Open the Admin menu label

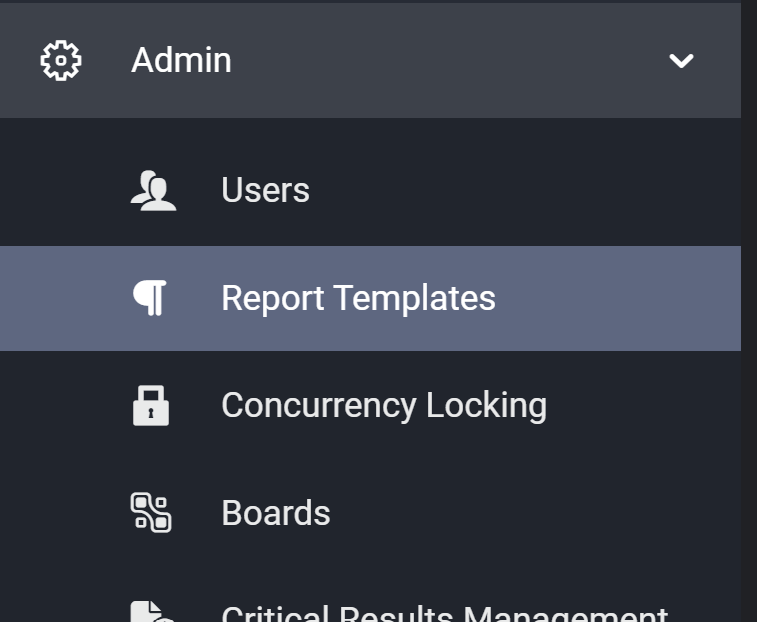click(182, 60)
